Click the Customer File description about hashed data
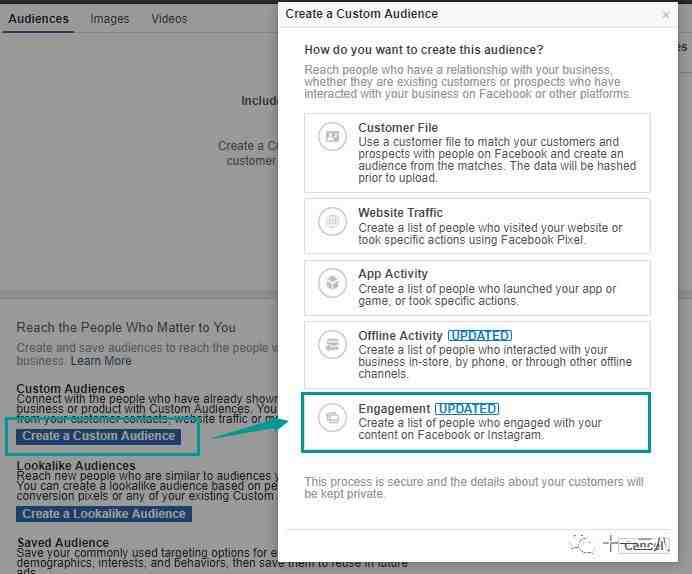The width and height of the screenshot is (692, 574). 497,160
